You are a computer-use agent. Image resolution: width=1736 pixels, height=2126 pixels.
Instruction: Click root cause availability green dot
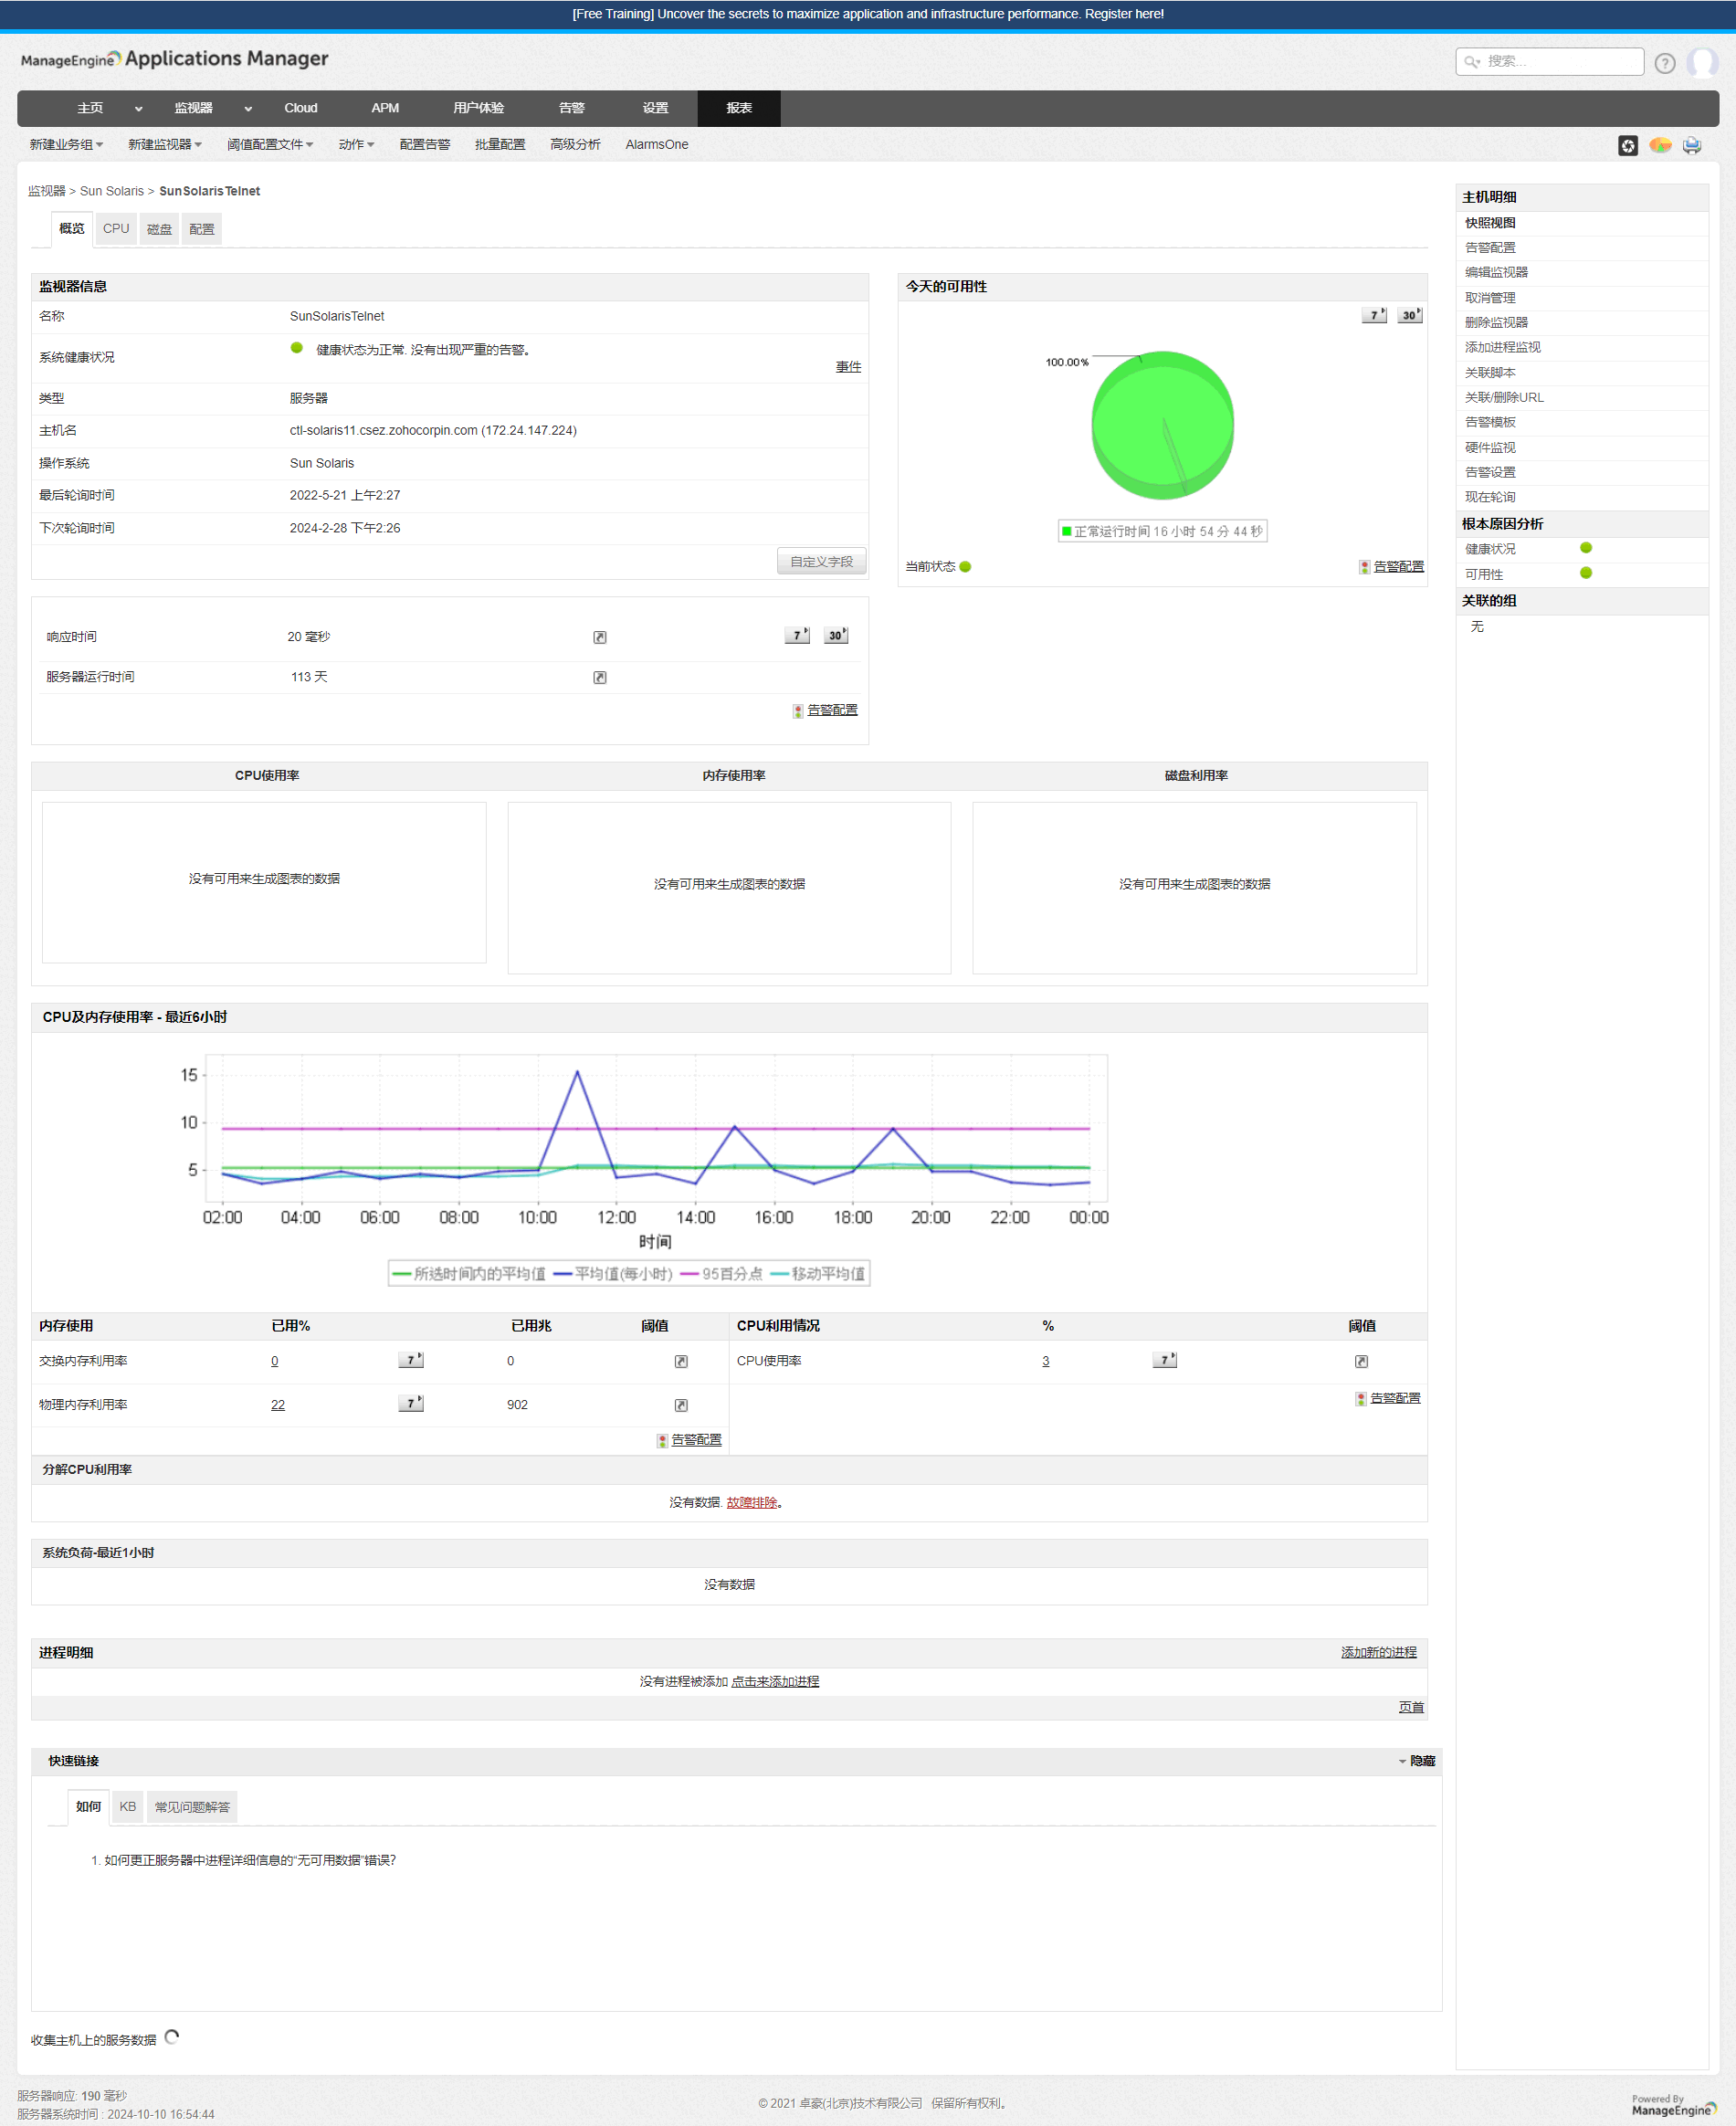pyautogui.click(x=1586, y=573)
